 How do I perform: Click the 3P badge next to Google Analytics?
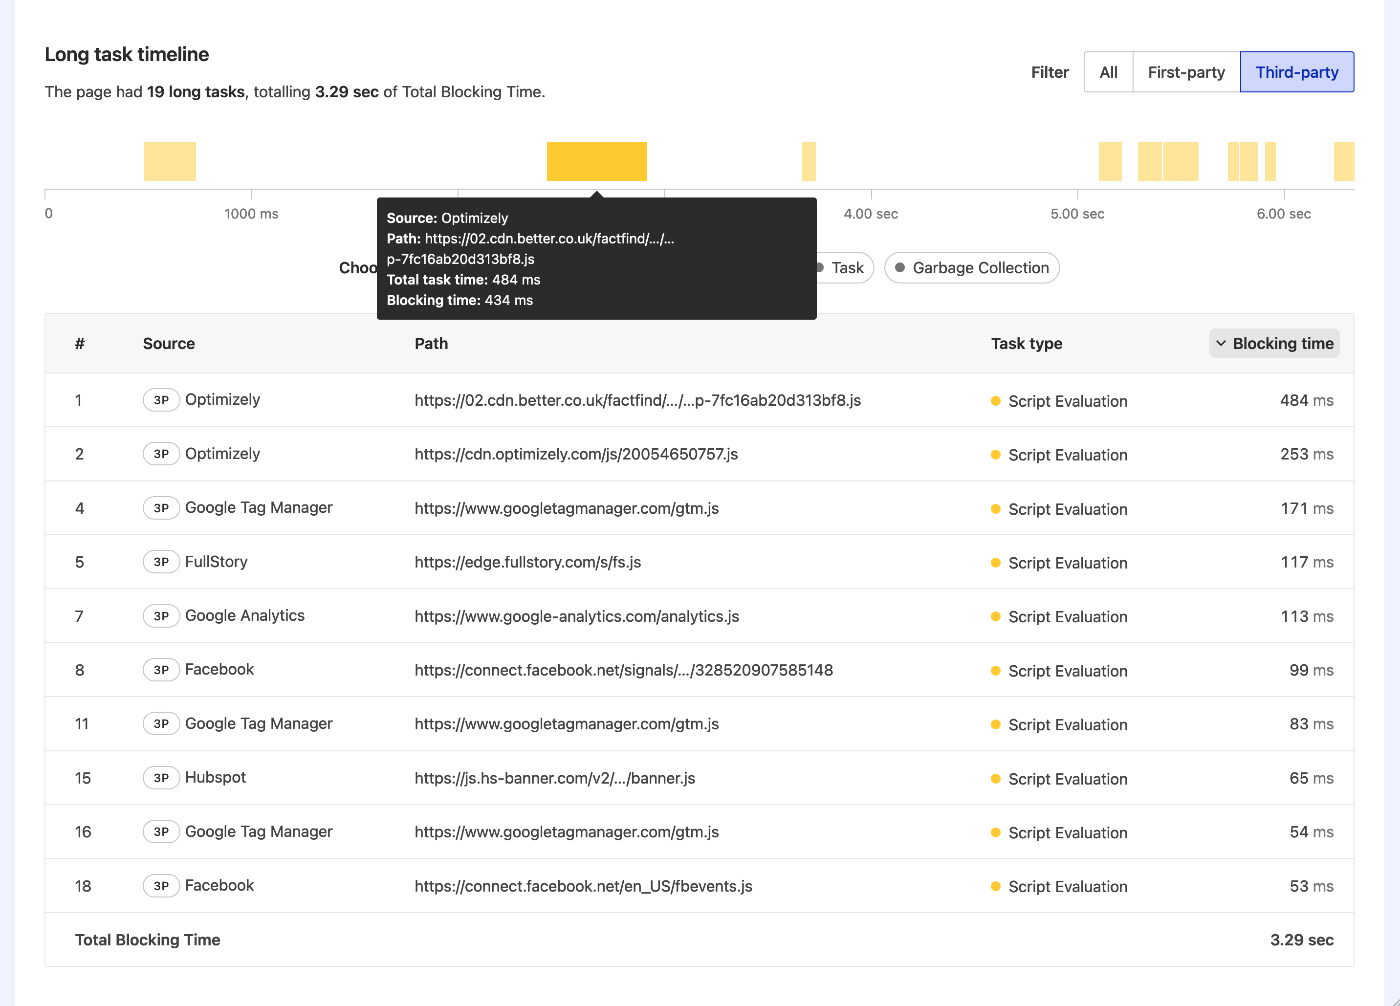point(161,615)
